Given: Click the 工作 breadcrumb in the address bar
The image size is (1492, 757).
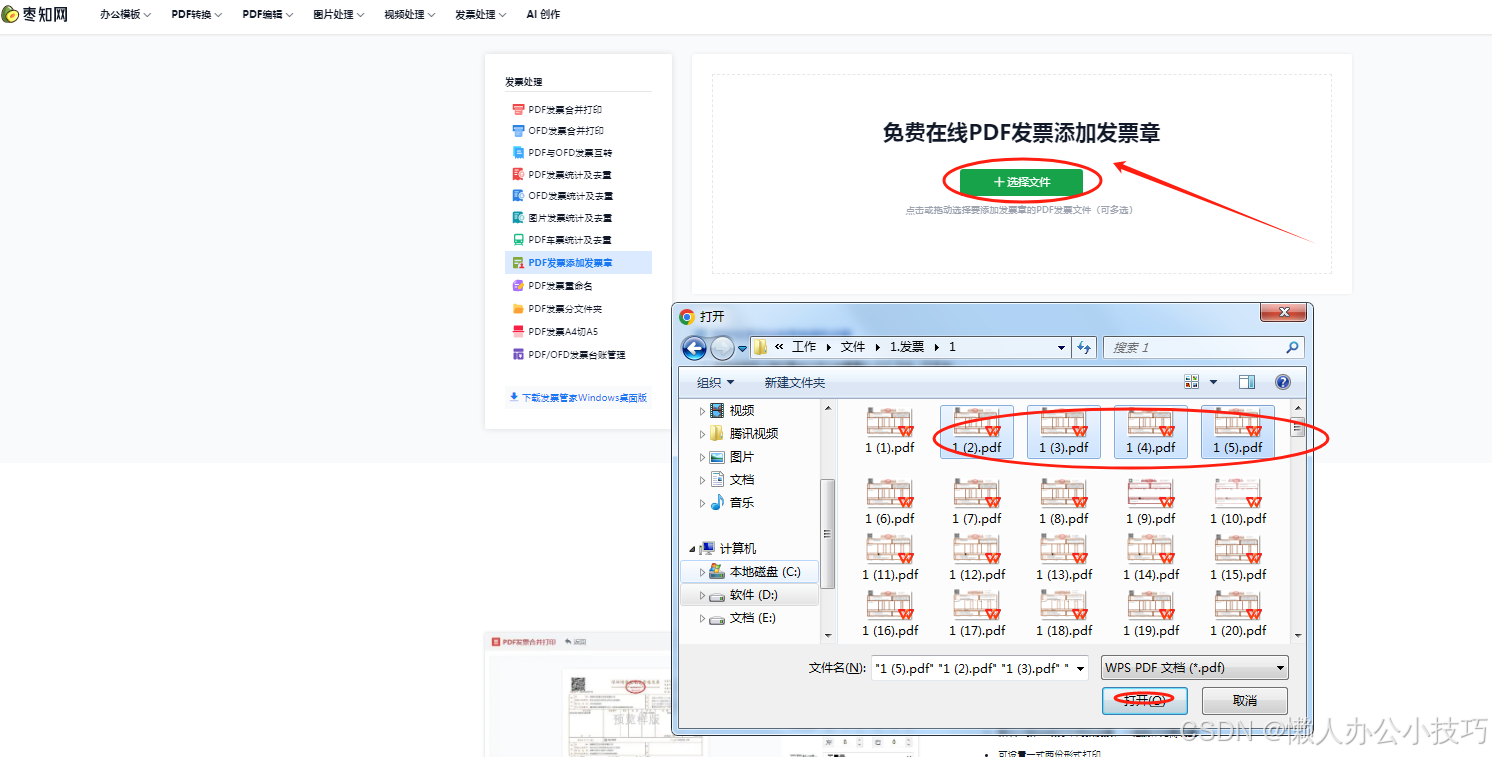Looking at the screenshot, I should pyautogui.click(x=804, y=347).
